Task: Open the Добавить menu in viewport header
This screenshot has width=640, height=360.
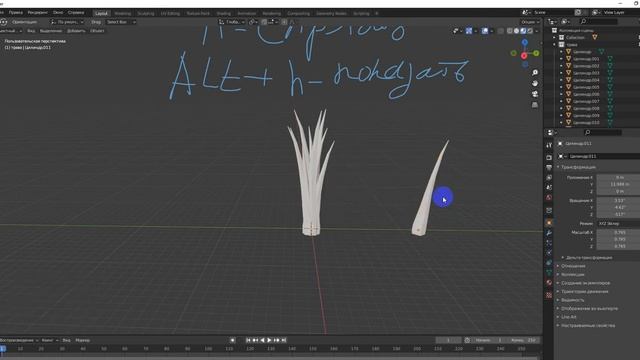Action: pyautogui.click(x=76, y=31)
